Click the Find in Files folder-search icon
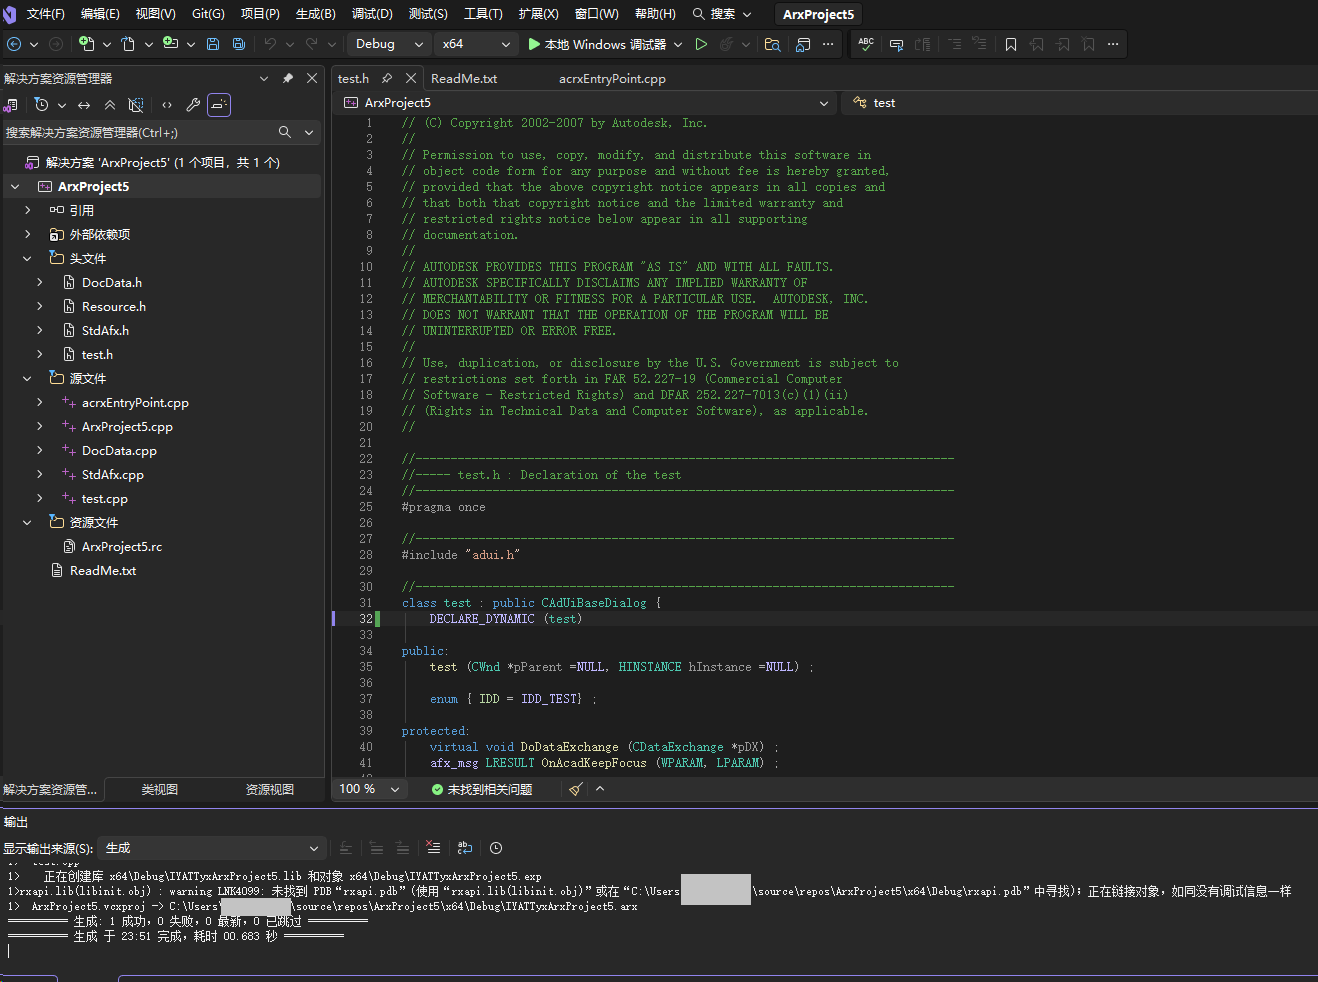This screenshot has width=1318, height=982. click(x=772, y=44)
